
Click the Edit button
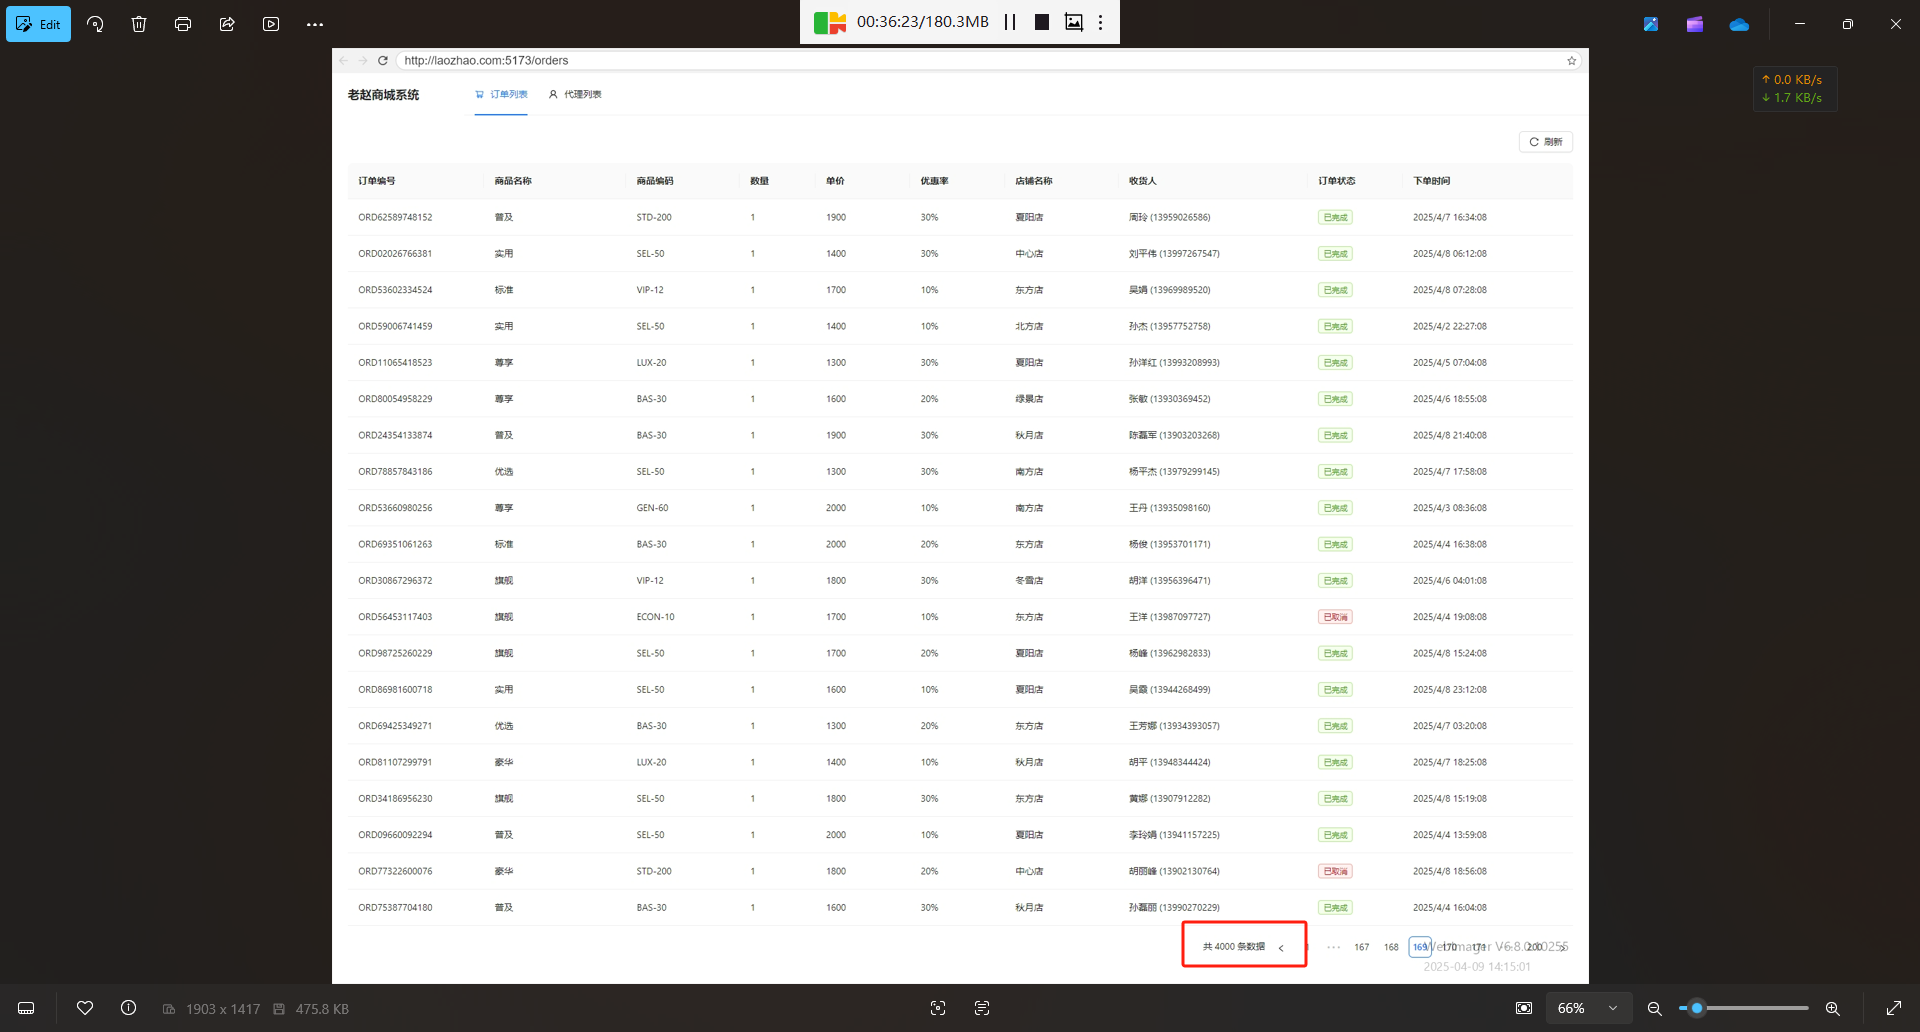pyautogui.click(x=39, y=24)
